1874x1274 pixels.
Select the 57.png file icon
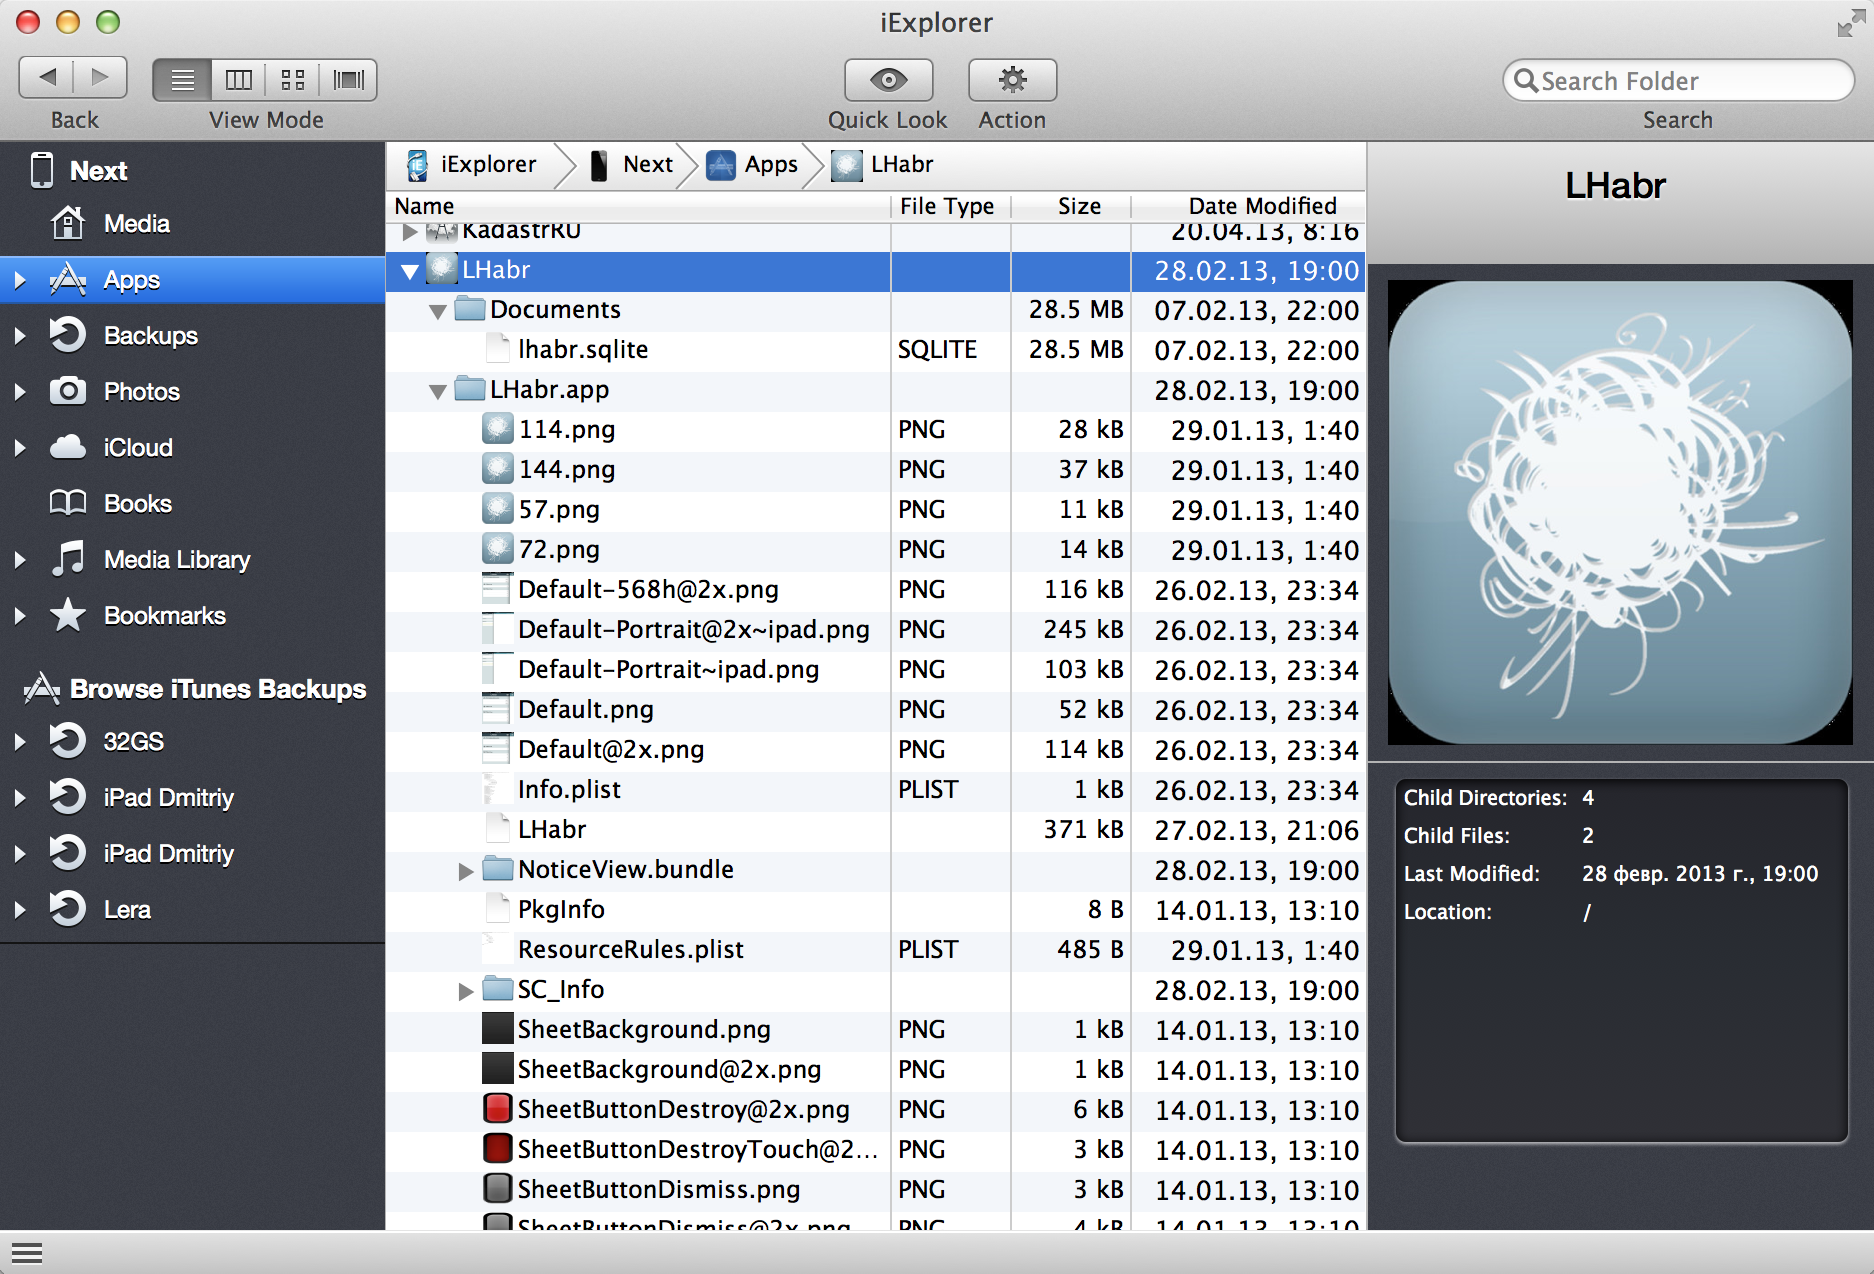pos(498,509)
